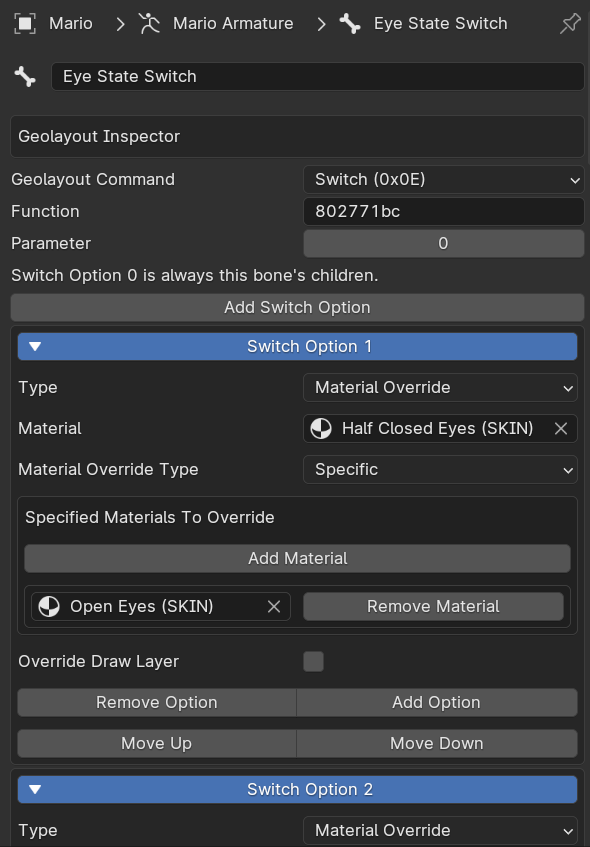
Task: Toggle the pin icon in the header
Action: coord(570,24)
